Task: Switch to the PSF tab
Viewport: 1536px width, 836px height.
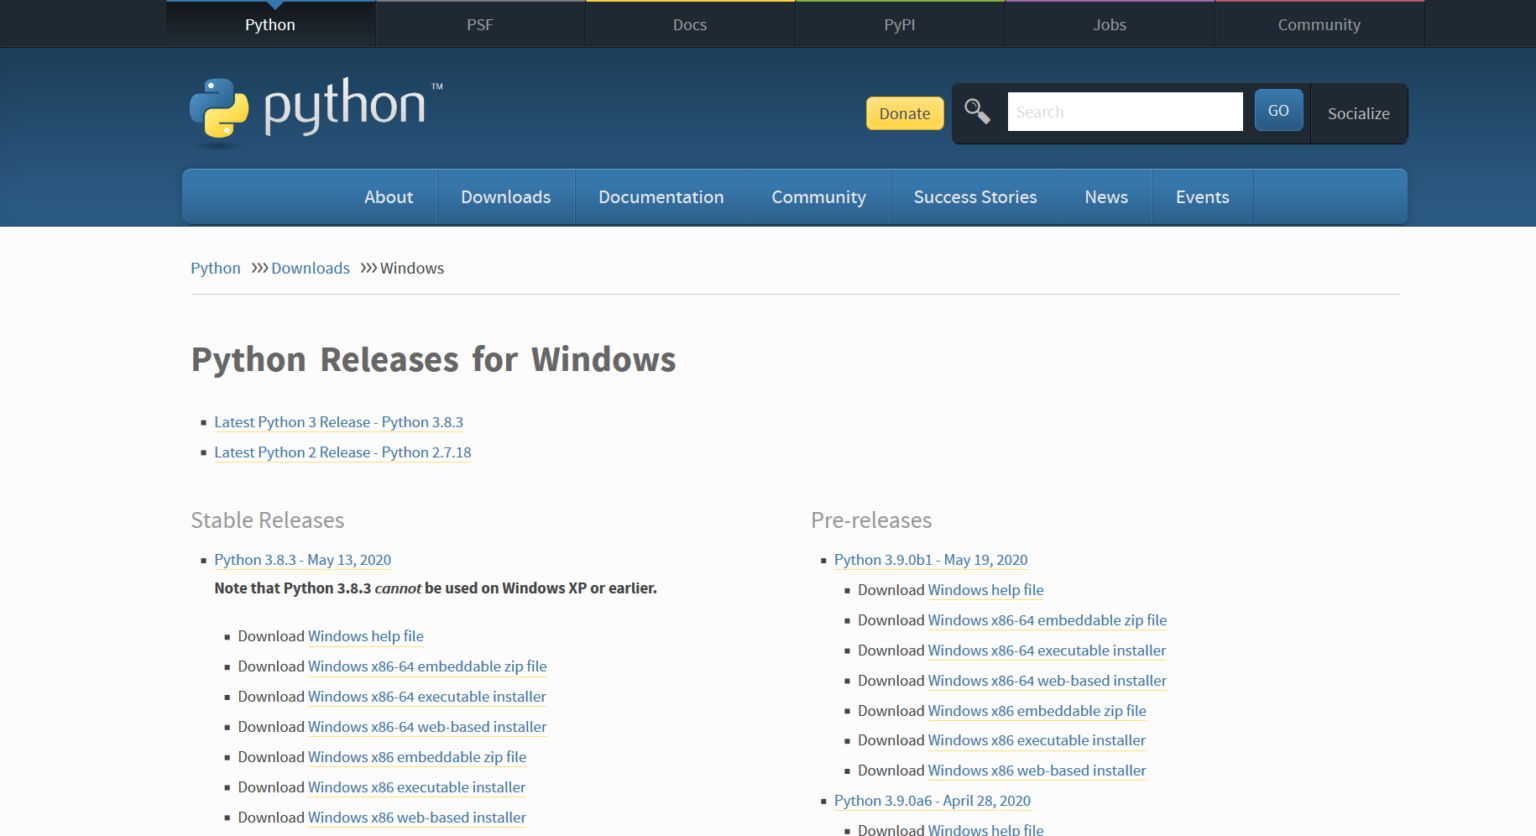Action: coord(480,24)
